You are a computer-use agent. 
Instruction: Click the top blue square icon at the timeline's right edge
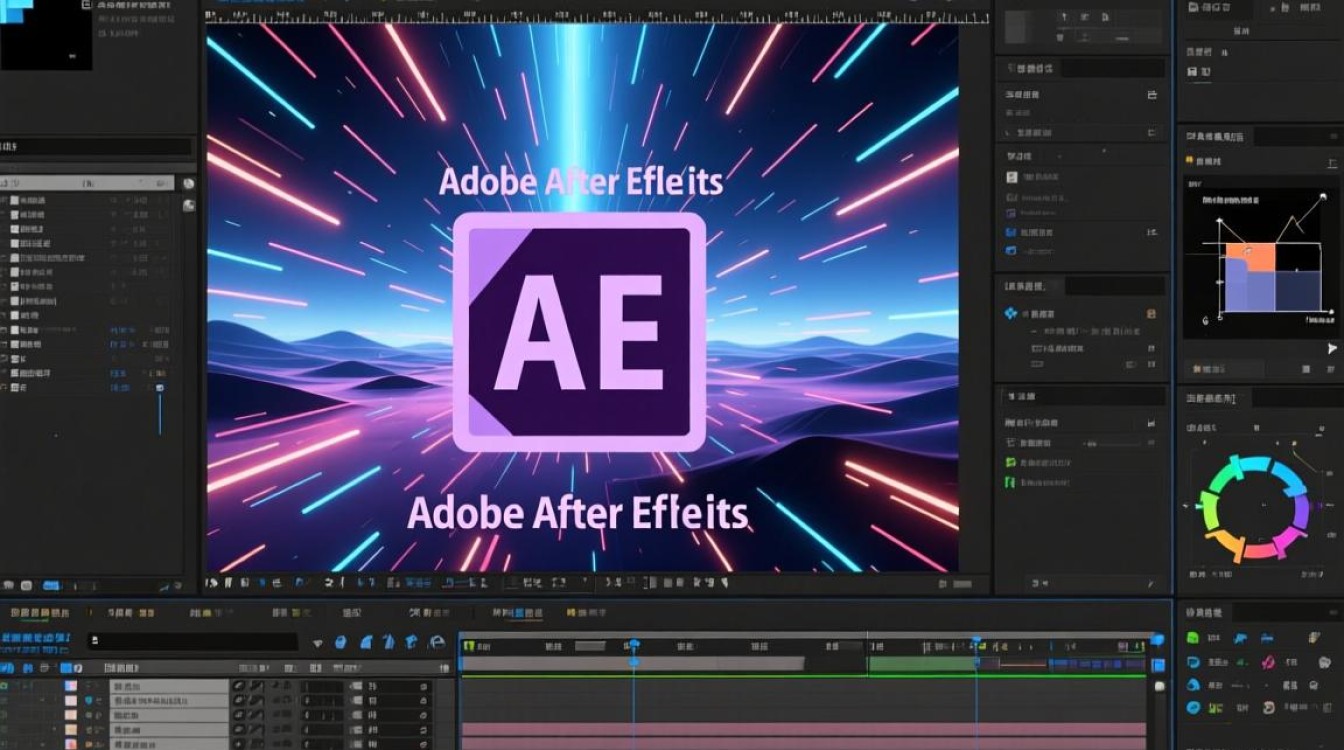click(x=1158, y=640)
